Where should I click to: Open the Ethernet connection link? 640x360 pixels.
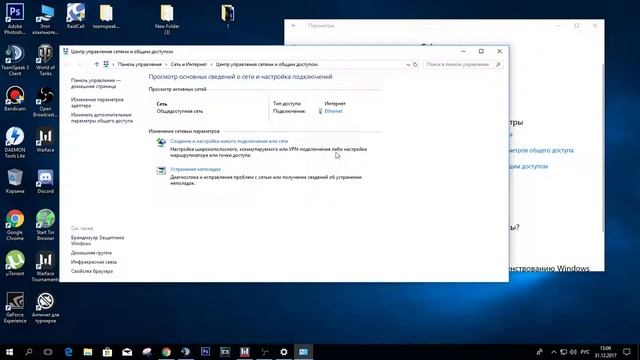[333, 111]
